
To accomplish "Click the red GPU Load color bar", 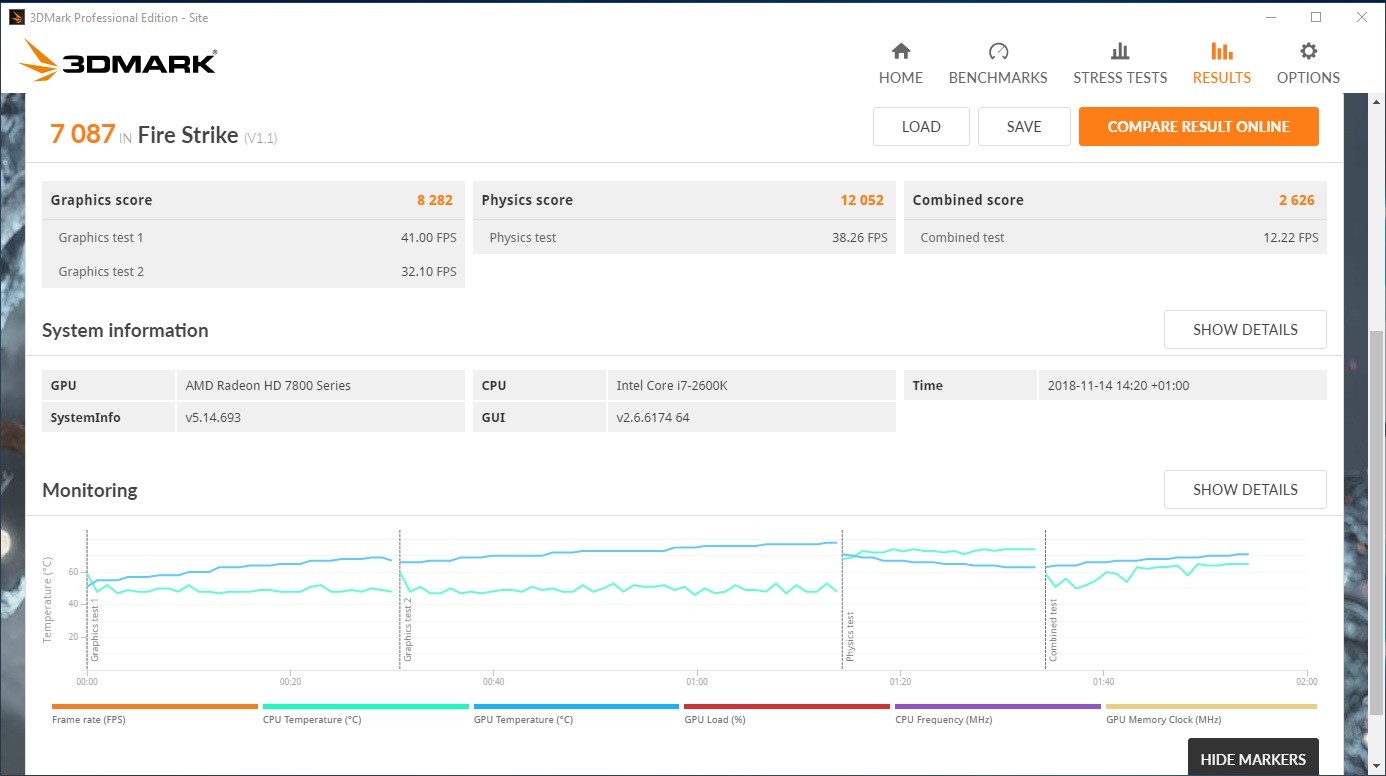I will pos(787,707).
